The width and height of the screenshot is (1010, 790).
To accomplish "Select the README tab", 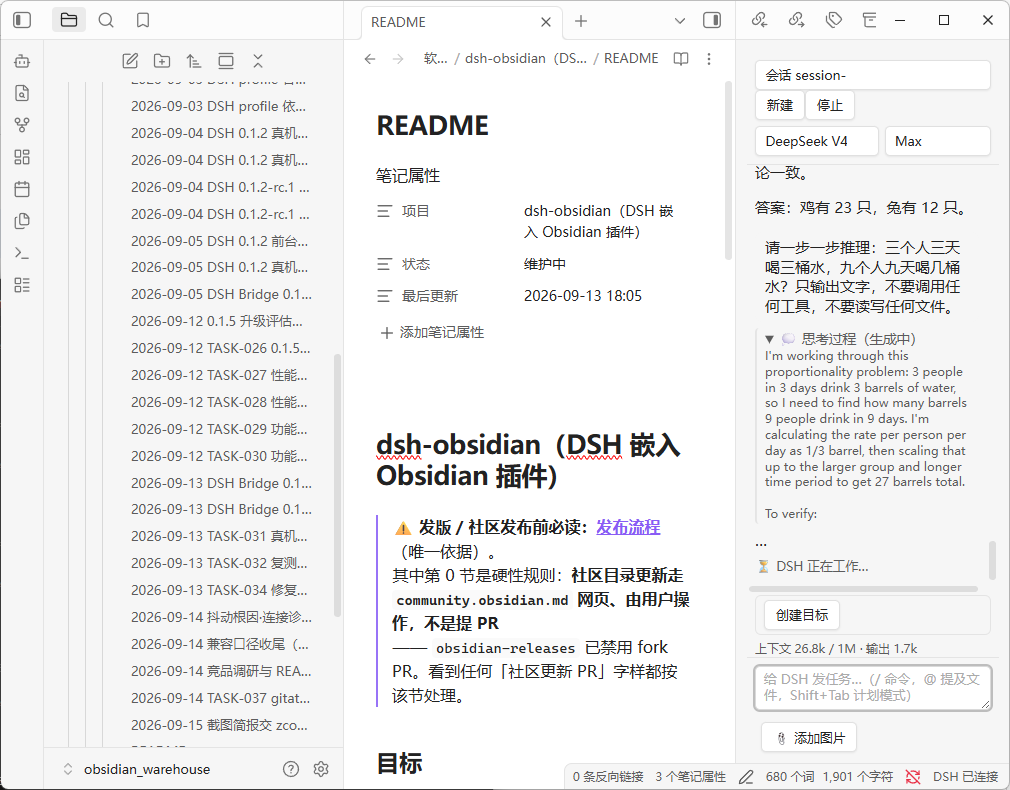I will (462, 22).
